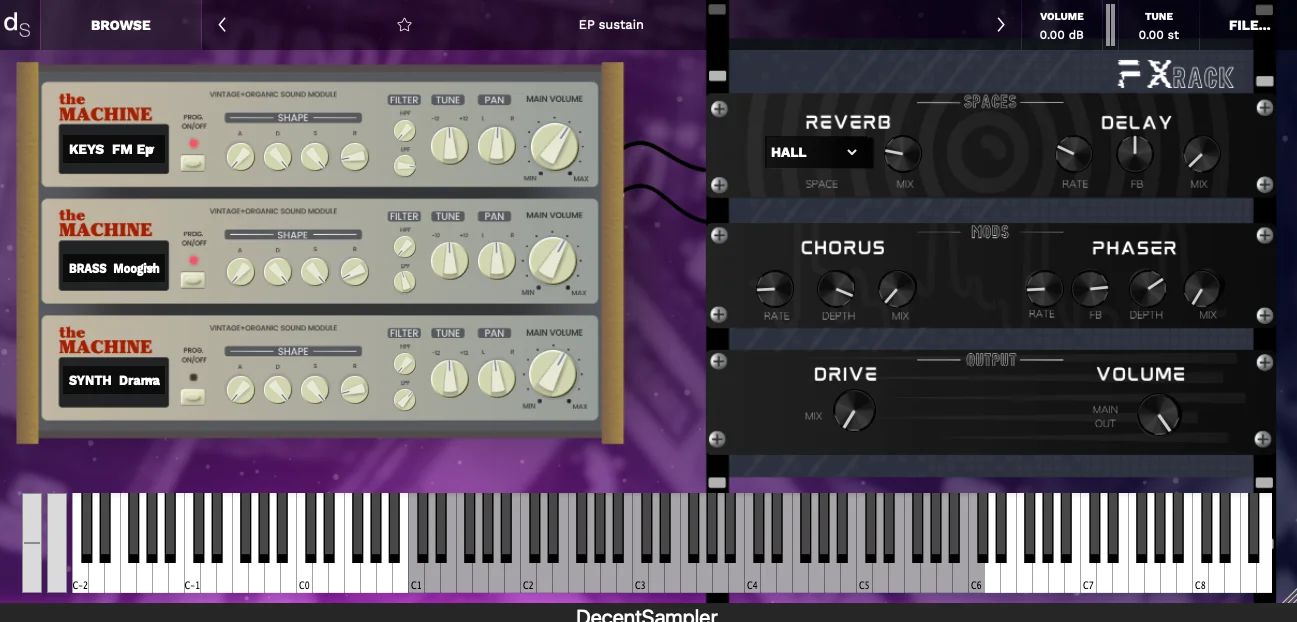
Task: Toggle PROG ON/OFF for KEYS FM Ep module
Action: pos(193,163)
